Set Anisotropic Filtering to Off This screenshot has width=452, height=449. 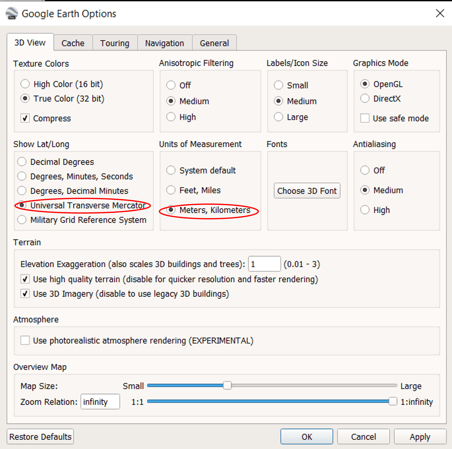coord(171,85)
